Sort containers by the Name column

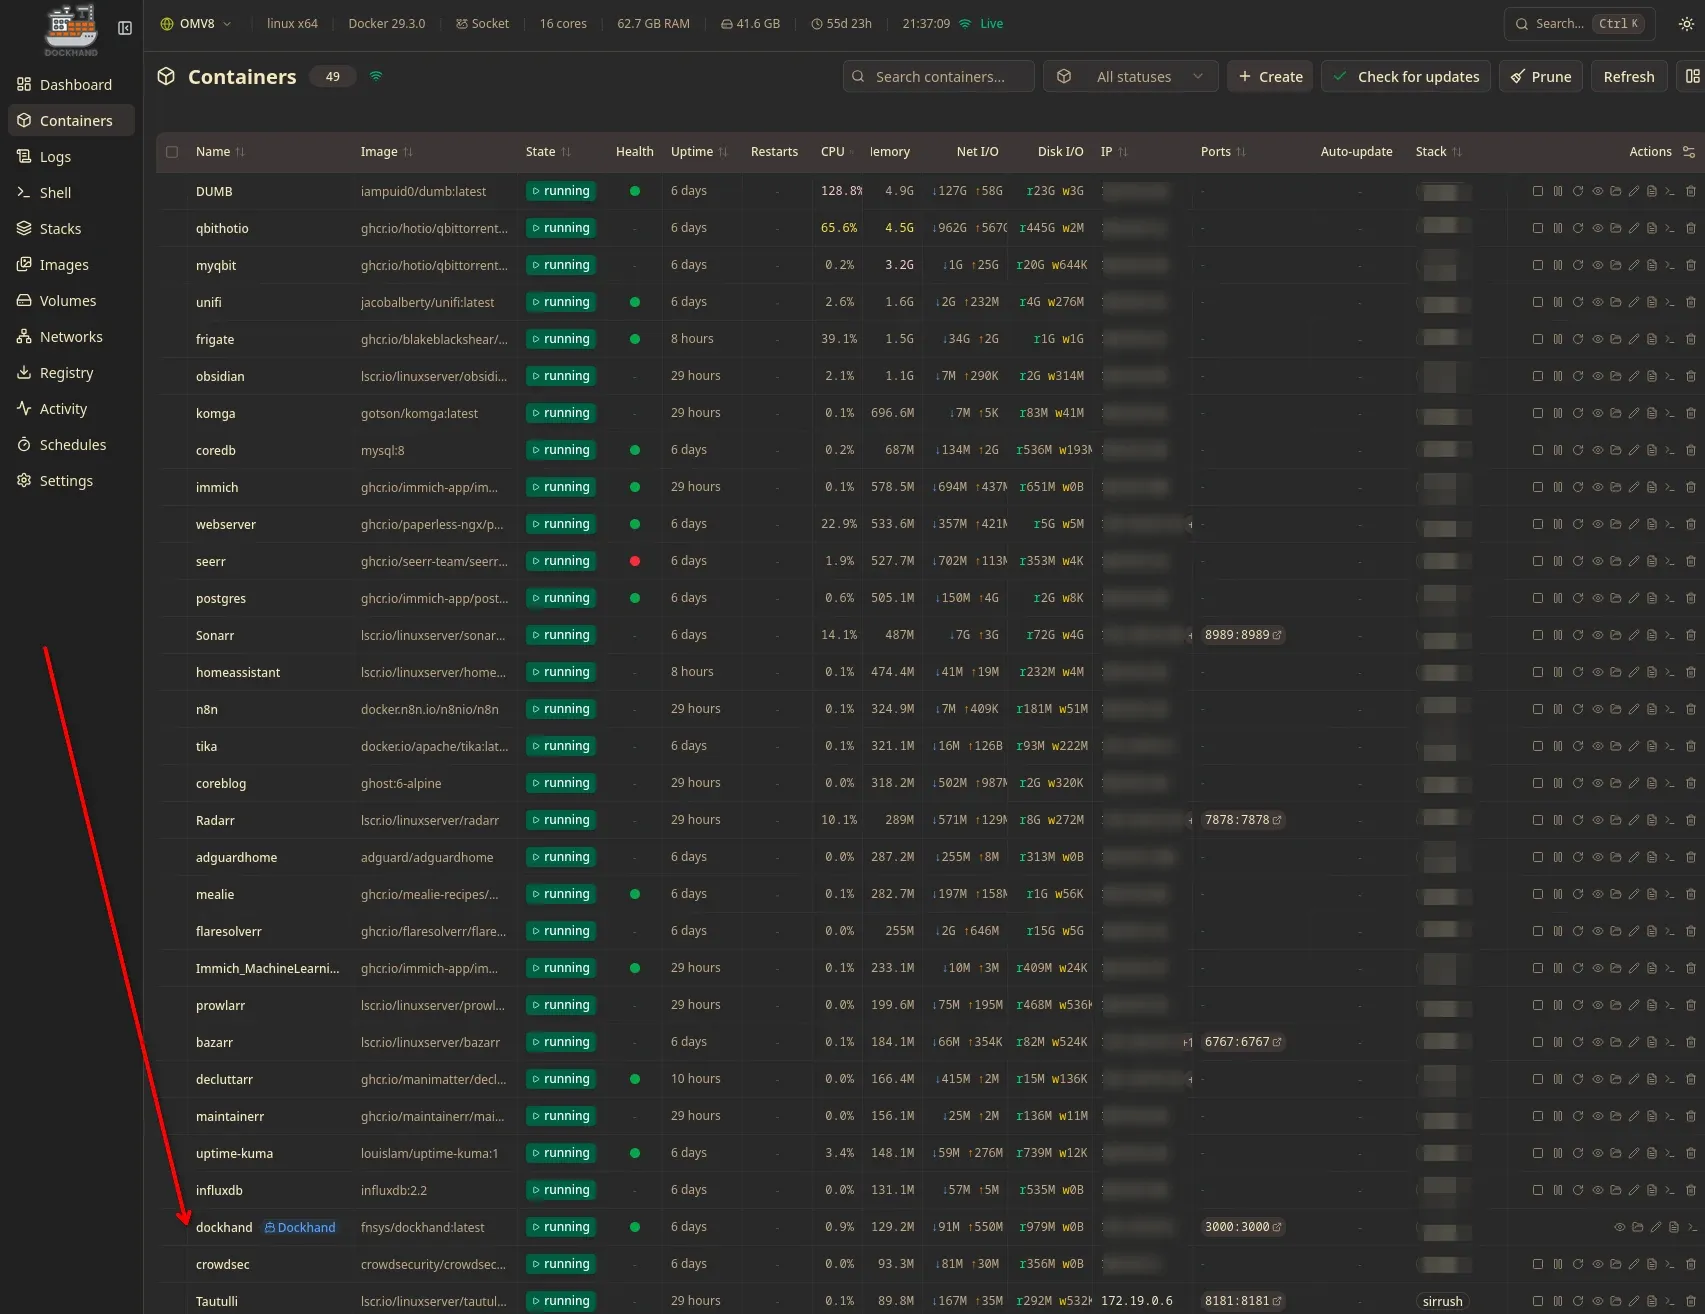point(220,152)
